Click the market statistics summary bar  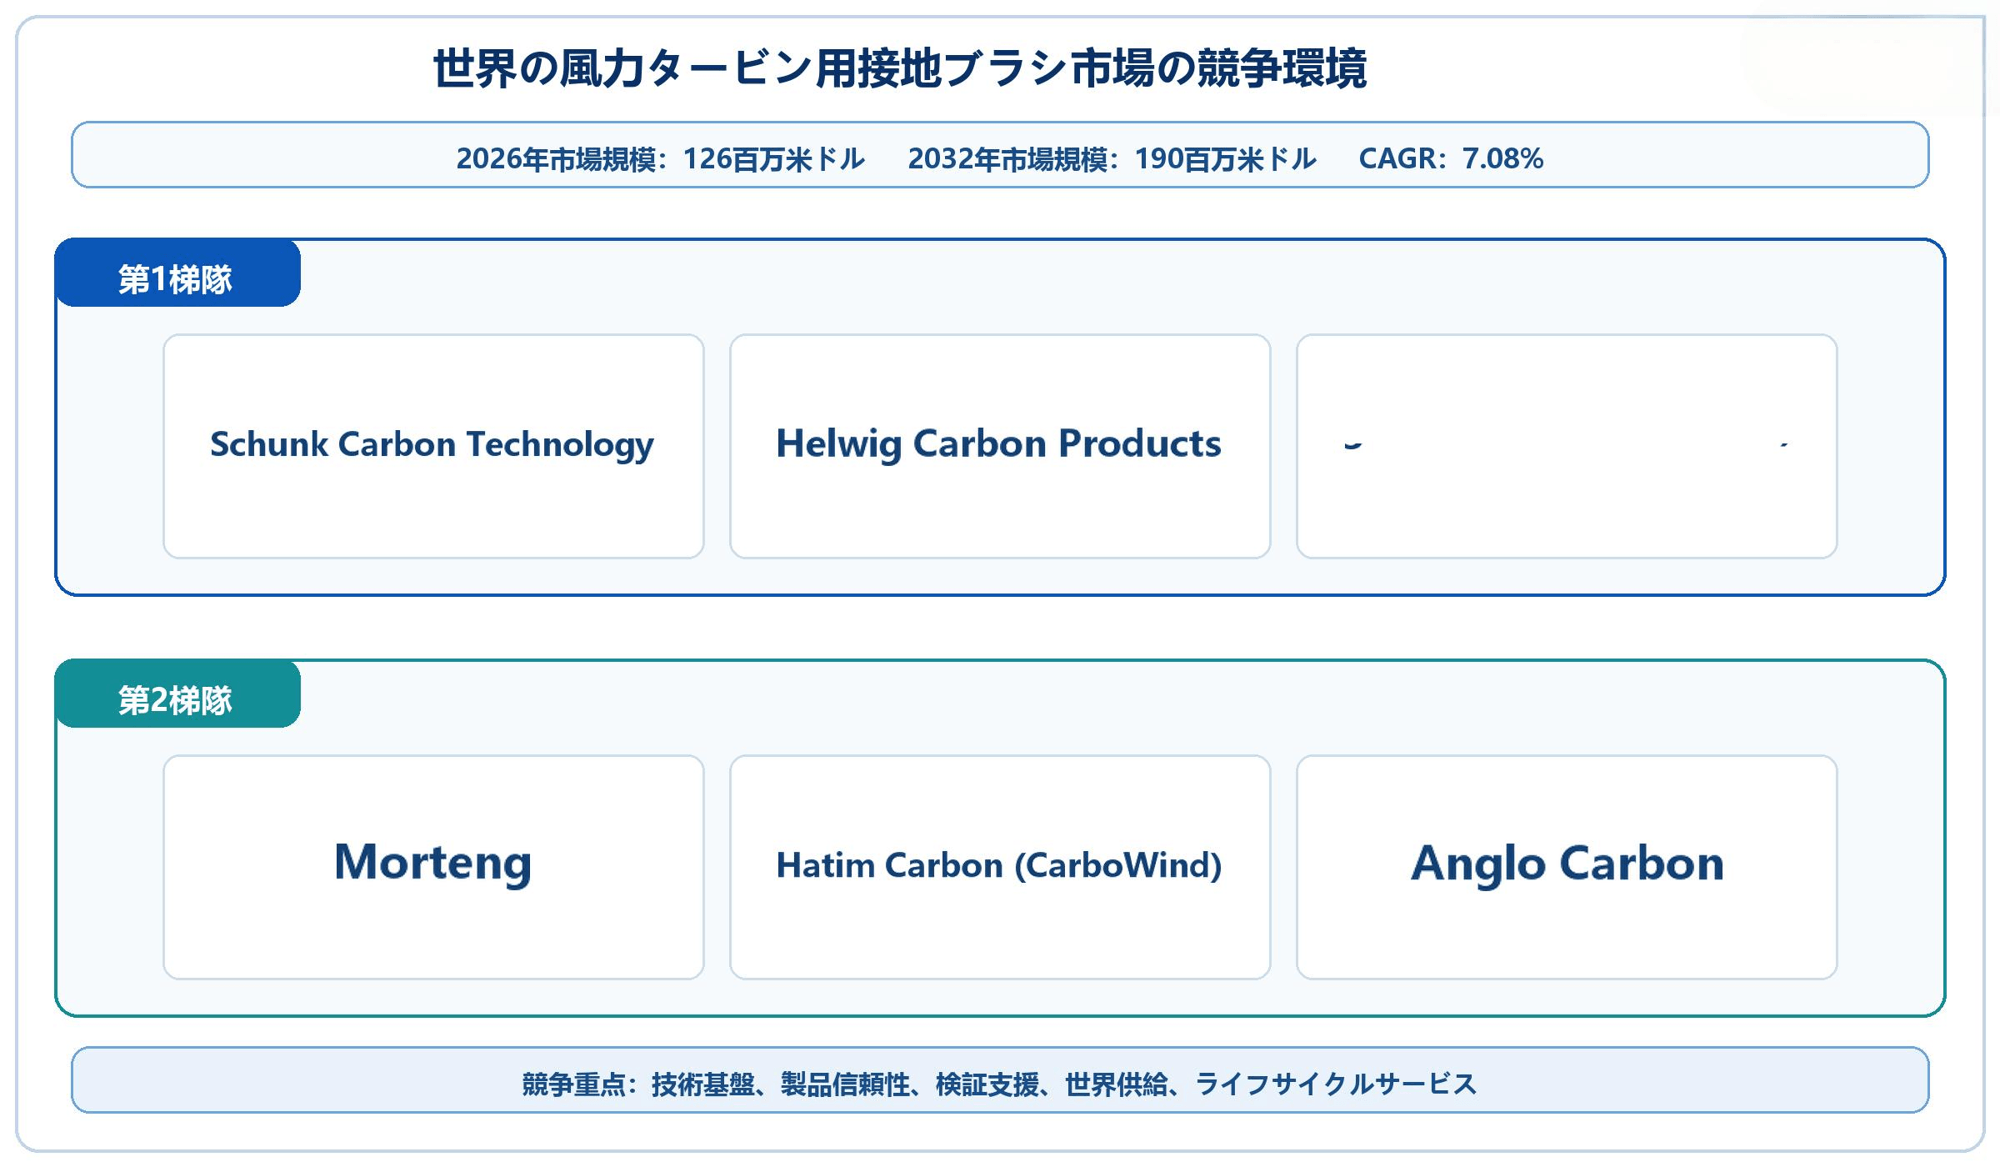point(1000,155)
